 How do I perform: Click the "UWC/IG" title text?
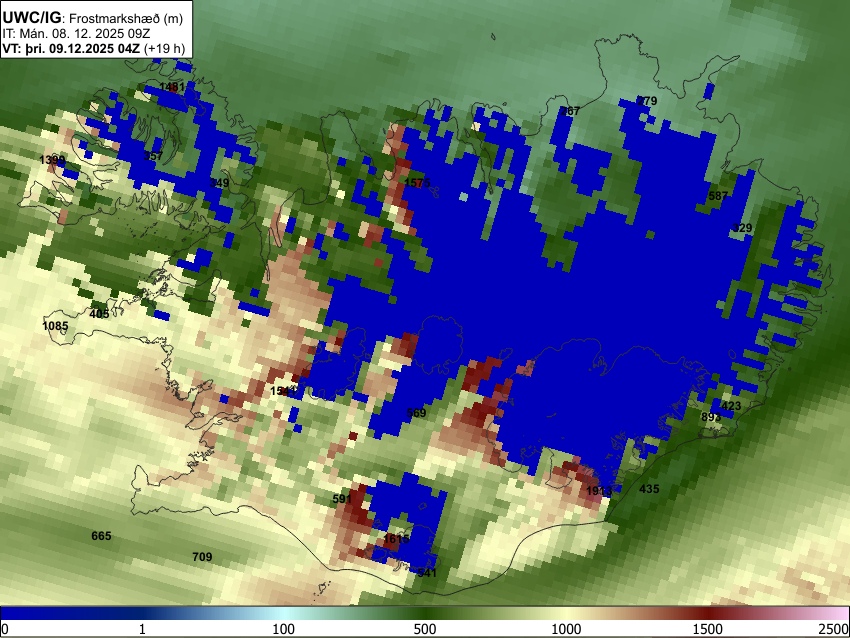pos(31,17)
